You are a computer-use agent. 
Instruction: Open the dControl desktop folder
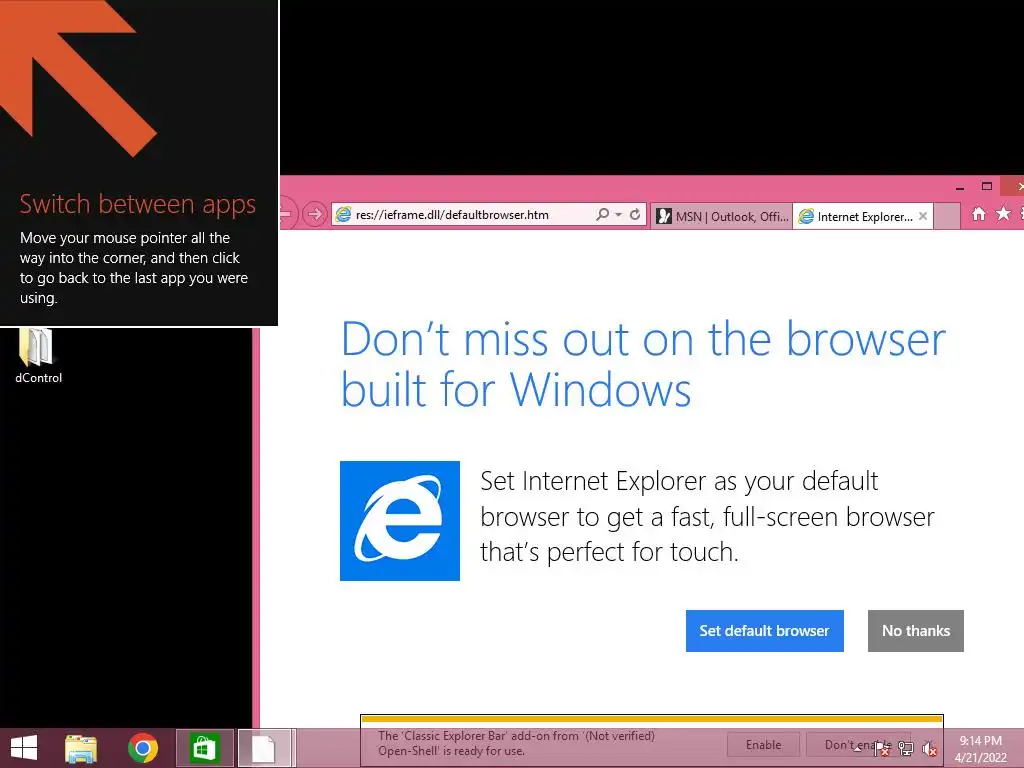(x=38, y=356)
